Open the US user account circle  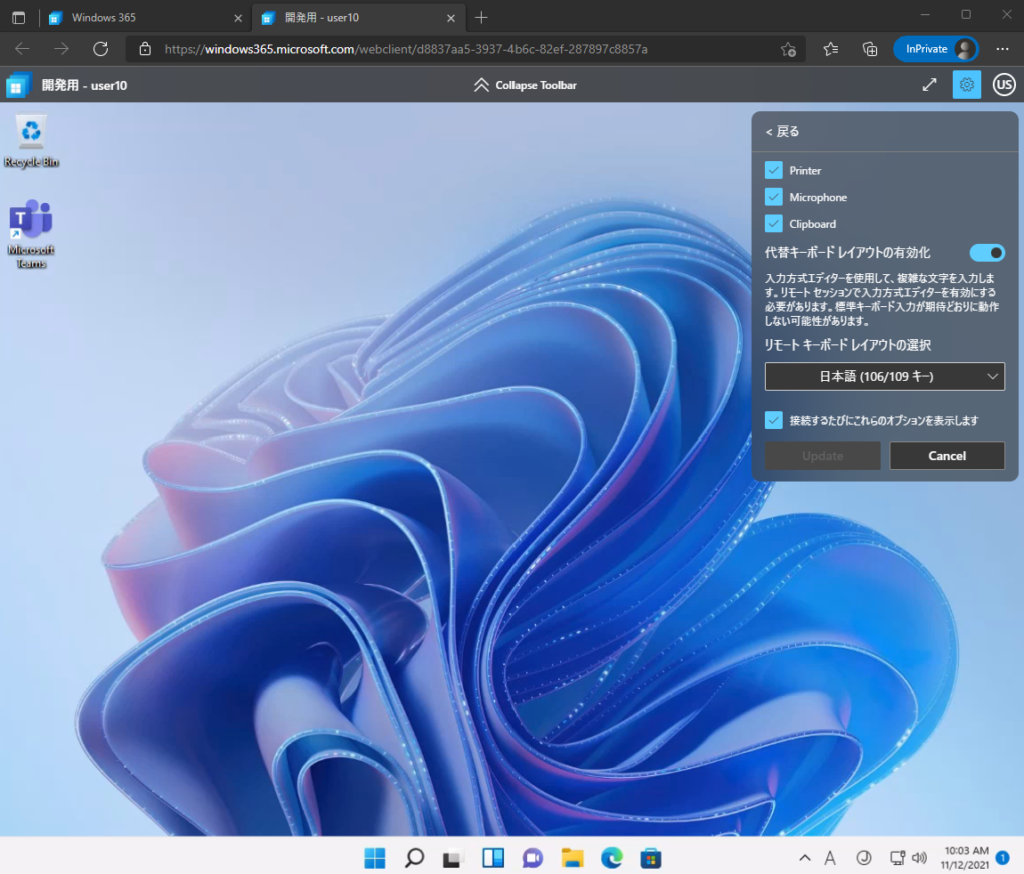[1004, 85]
